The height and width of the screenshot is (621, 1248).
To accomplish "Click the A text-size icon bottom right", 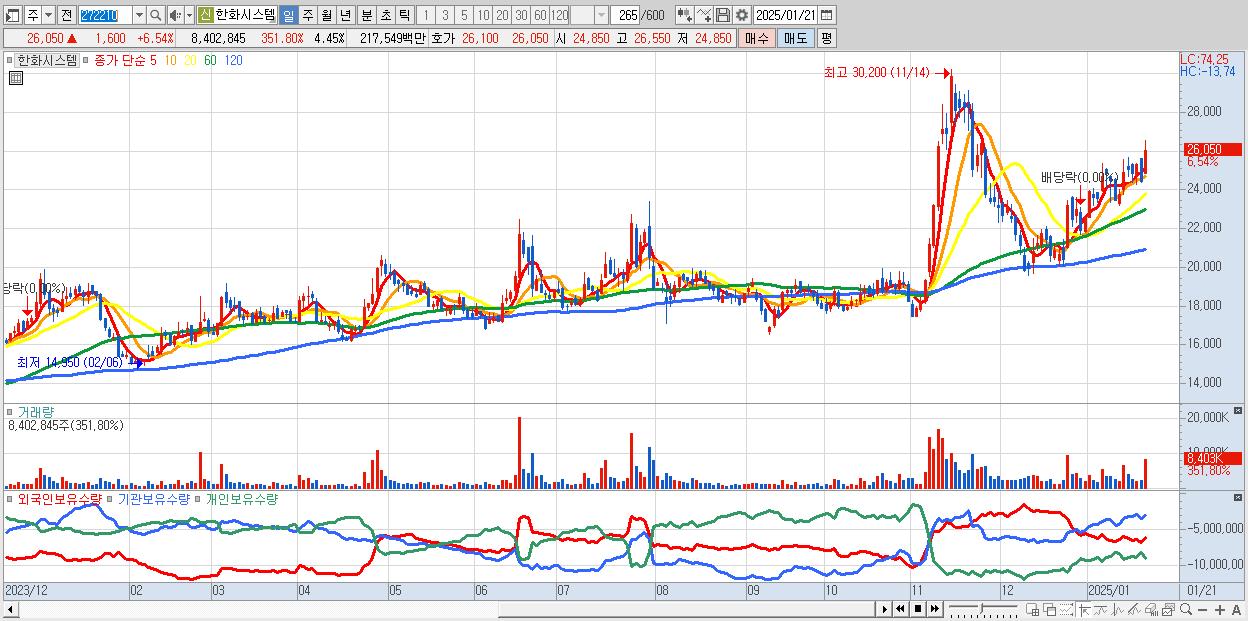I will click(x=1236, y=610).
